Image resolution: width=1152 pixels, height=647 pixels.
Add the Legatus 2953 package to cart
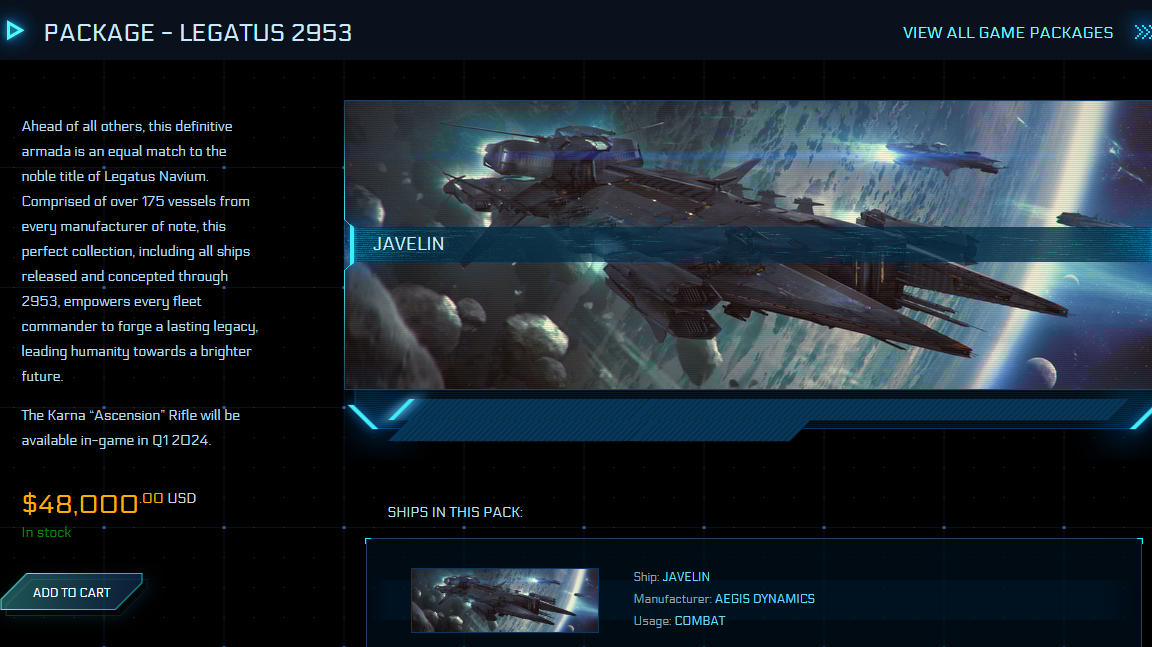pyautogui.click(x=72, y=592)
